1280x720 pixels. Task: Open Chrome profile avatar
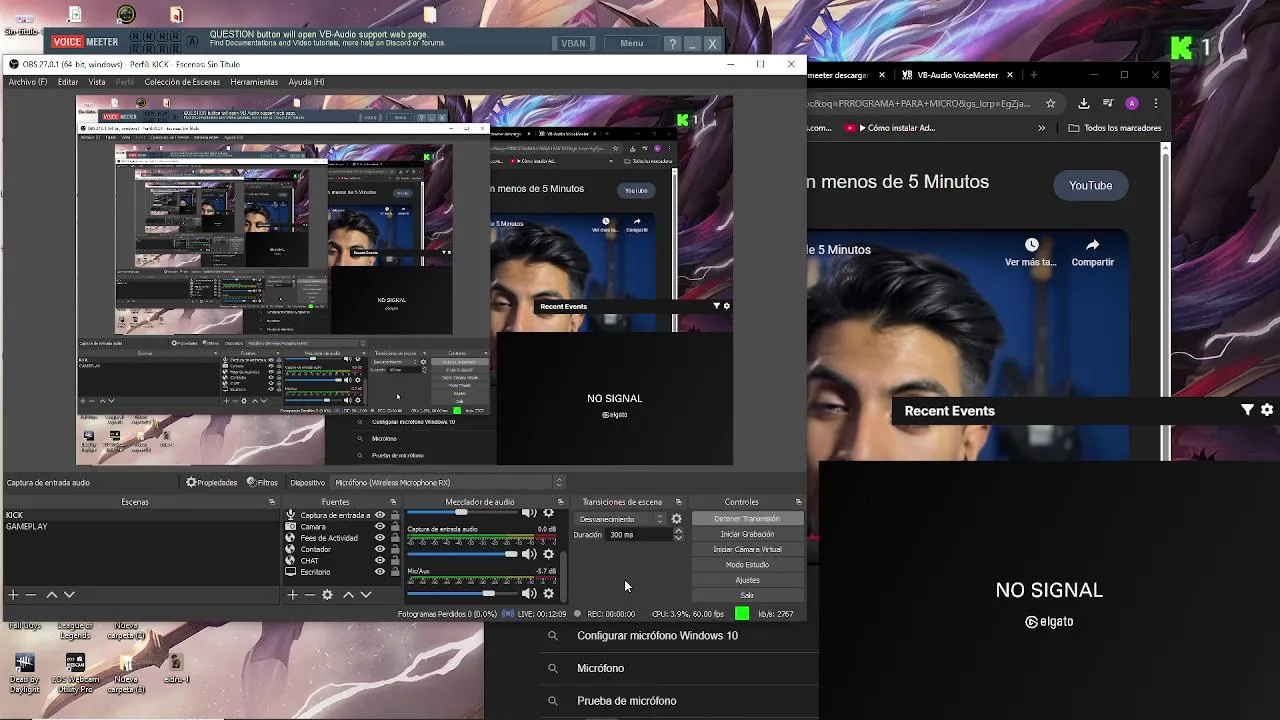point(1132,103)
